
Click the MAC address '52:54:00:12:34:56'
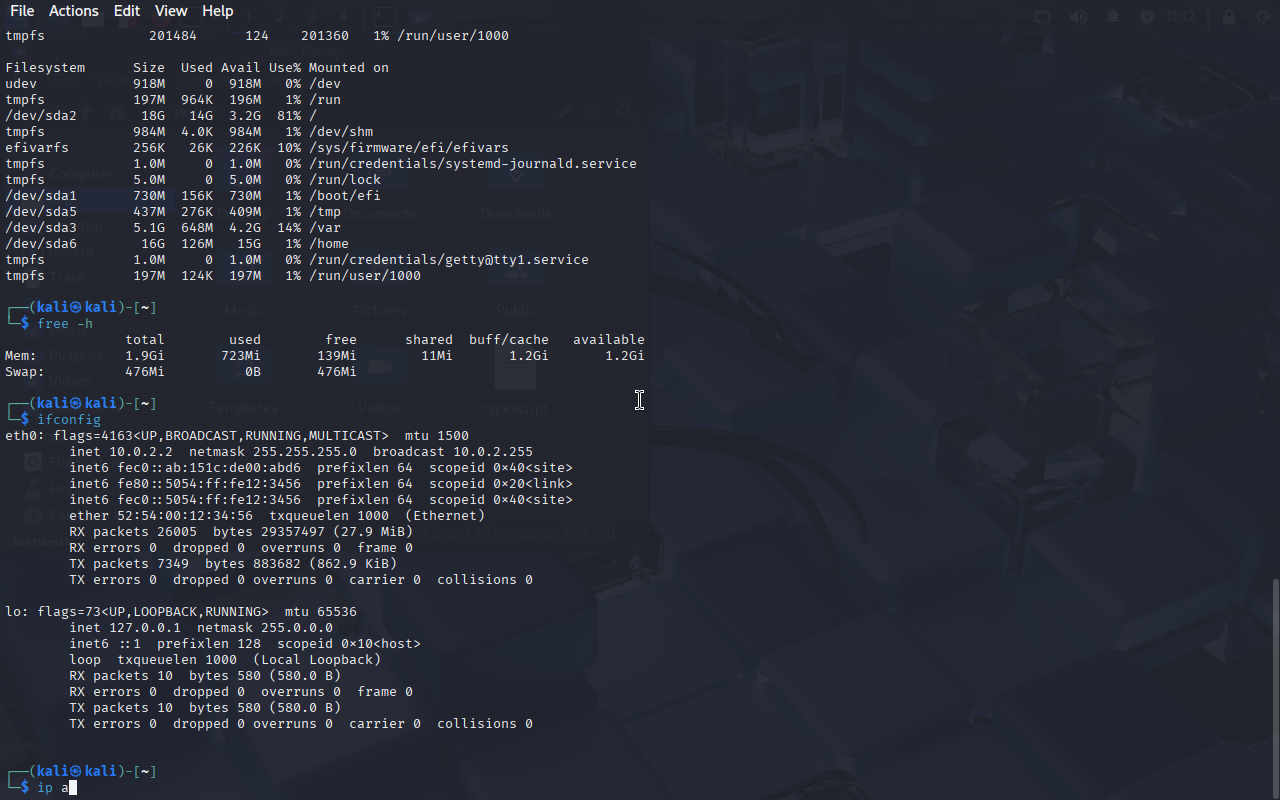(x=185, y=516)
